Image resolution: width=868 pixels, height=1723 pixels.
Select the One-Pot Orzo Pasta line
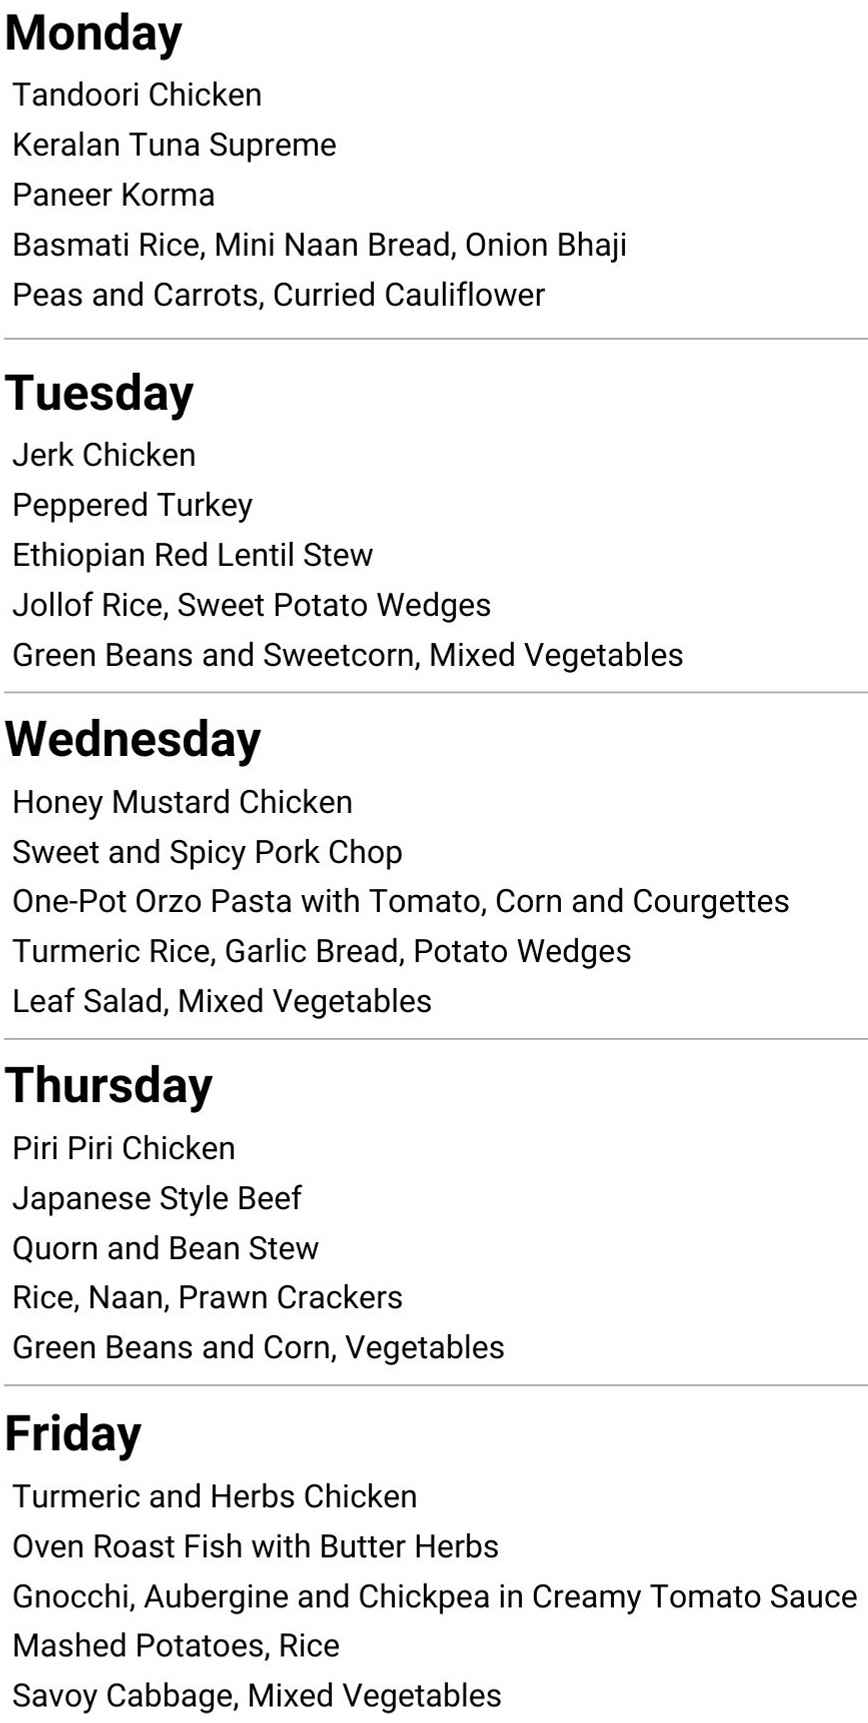[400, 901]
